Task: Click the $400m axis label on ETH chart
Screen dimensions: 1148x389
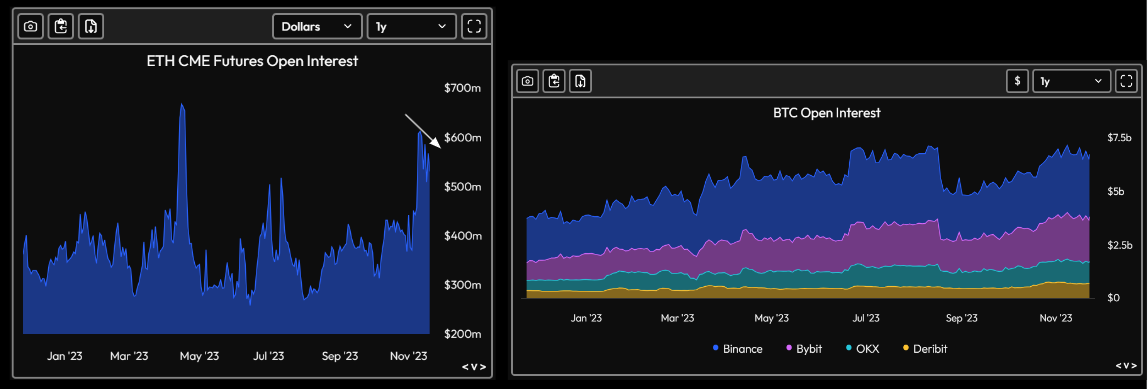Action: pyautogui.click(x=463, y=236)
